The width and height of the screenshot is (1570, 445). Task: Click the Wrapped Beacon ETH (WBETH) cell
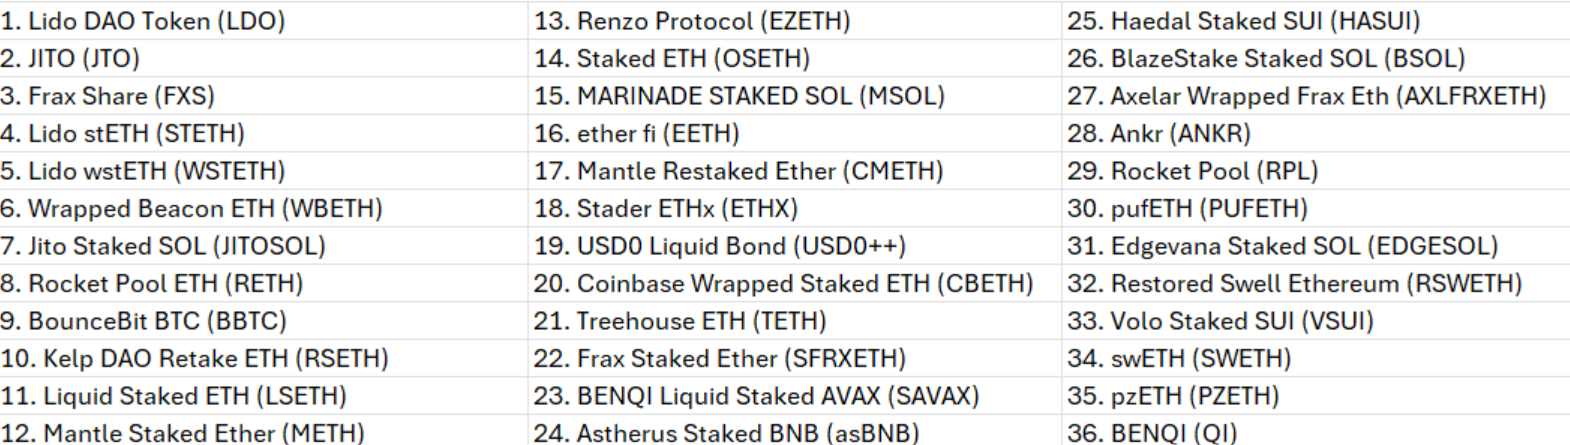(x=191, y=209)
